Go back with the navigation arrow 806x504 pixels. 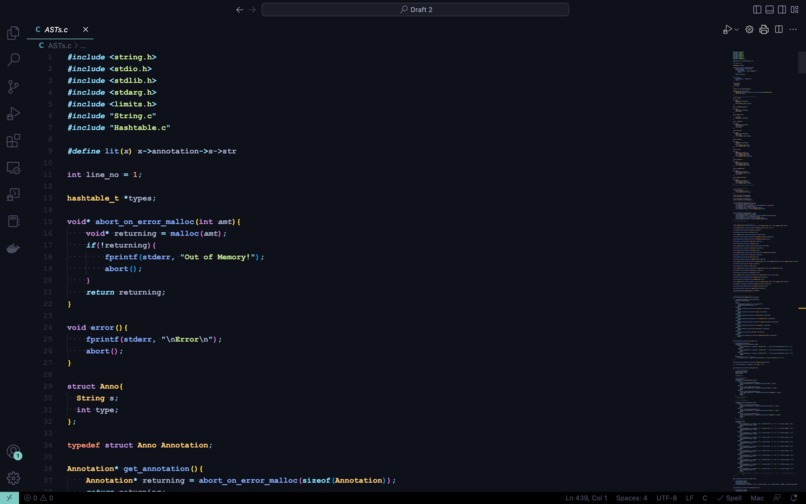(240, 10)
